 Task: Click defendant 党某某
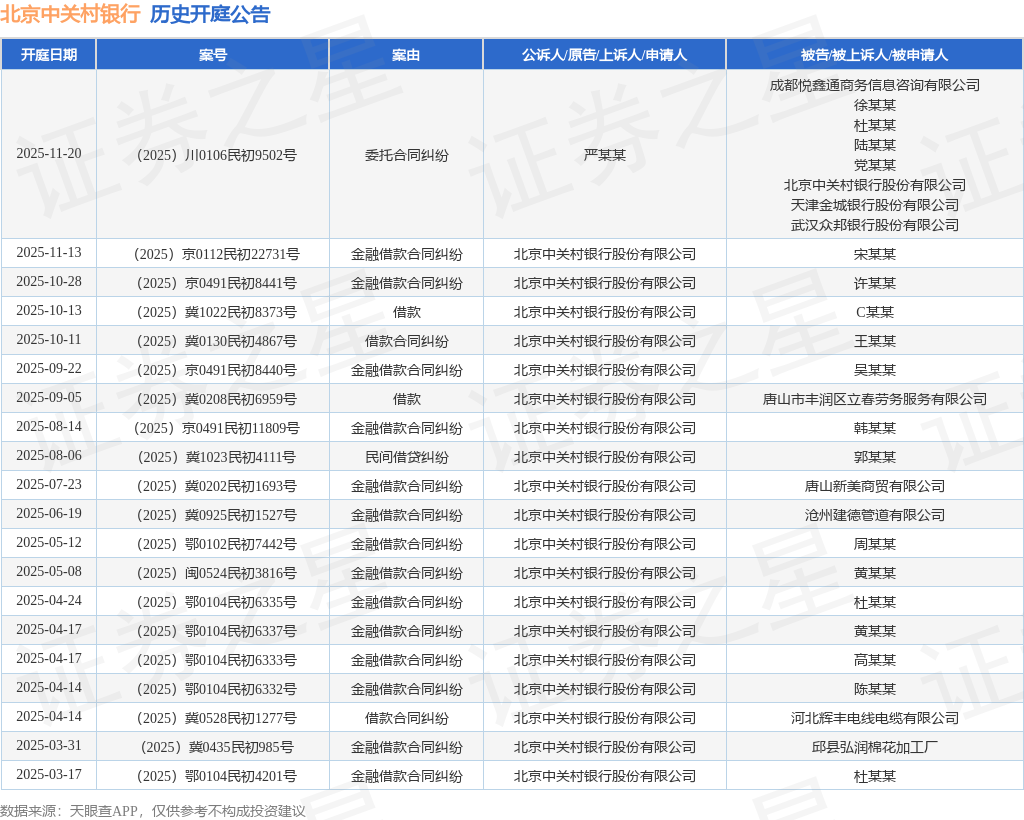[874, 165]
